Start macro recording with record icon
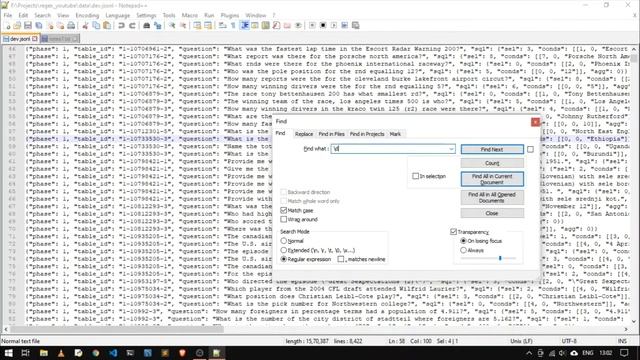640x360 pixels. [x=312, y=26]
